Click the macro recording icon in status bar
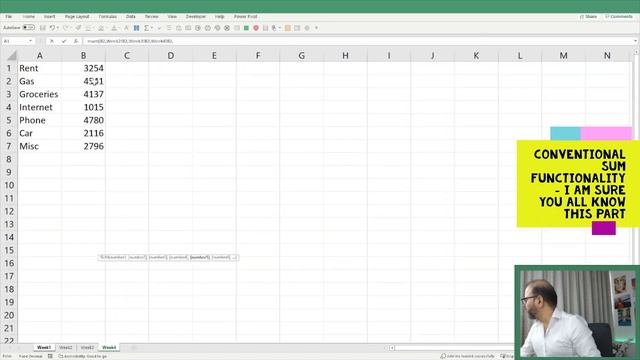Screen dimensions: 640x360 (x=50, y=356)
